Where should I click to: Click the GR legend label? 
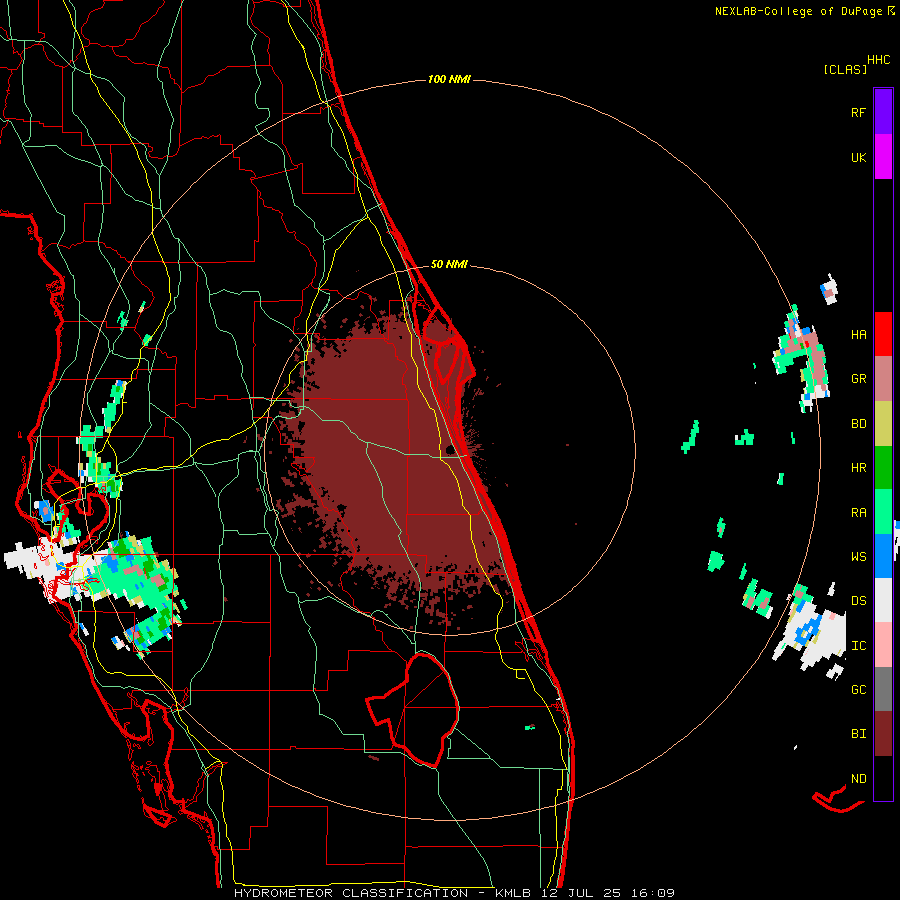[x=858, y=379]
